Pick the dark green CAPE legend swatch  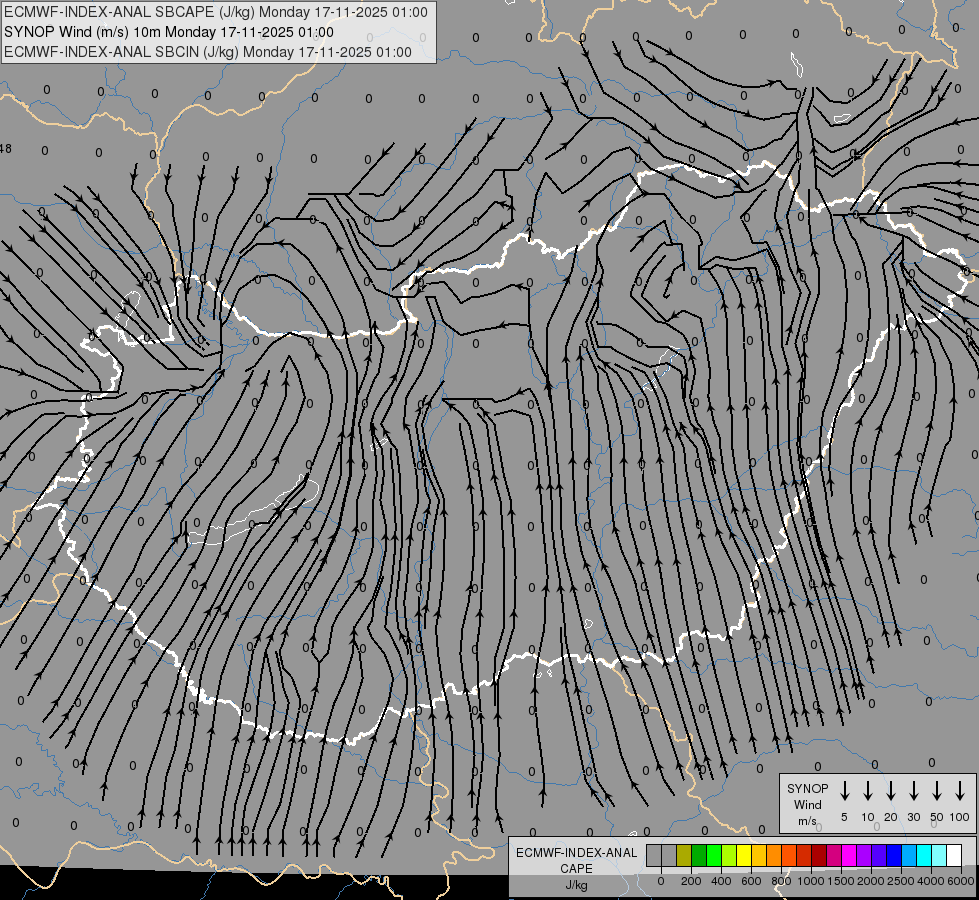click(x=699, y=855)
